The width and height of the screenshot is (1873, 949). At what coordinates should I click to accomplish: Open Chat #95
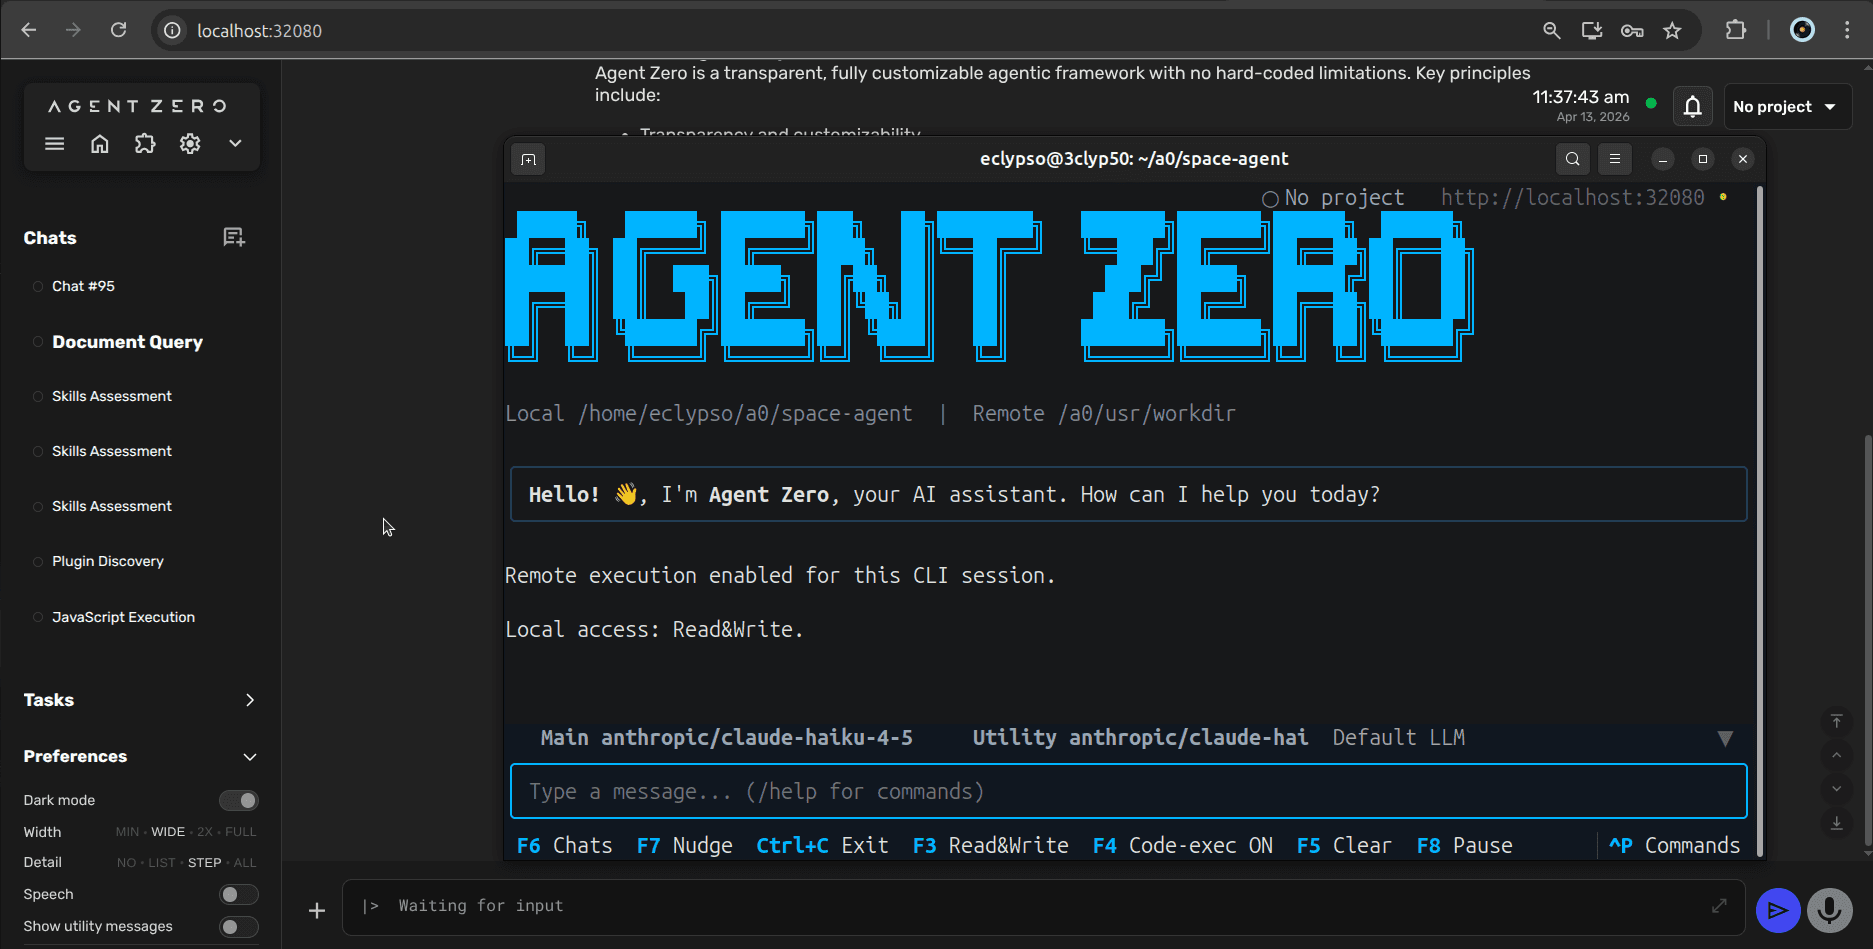click(83, 286)
